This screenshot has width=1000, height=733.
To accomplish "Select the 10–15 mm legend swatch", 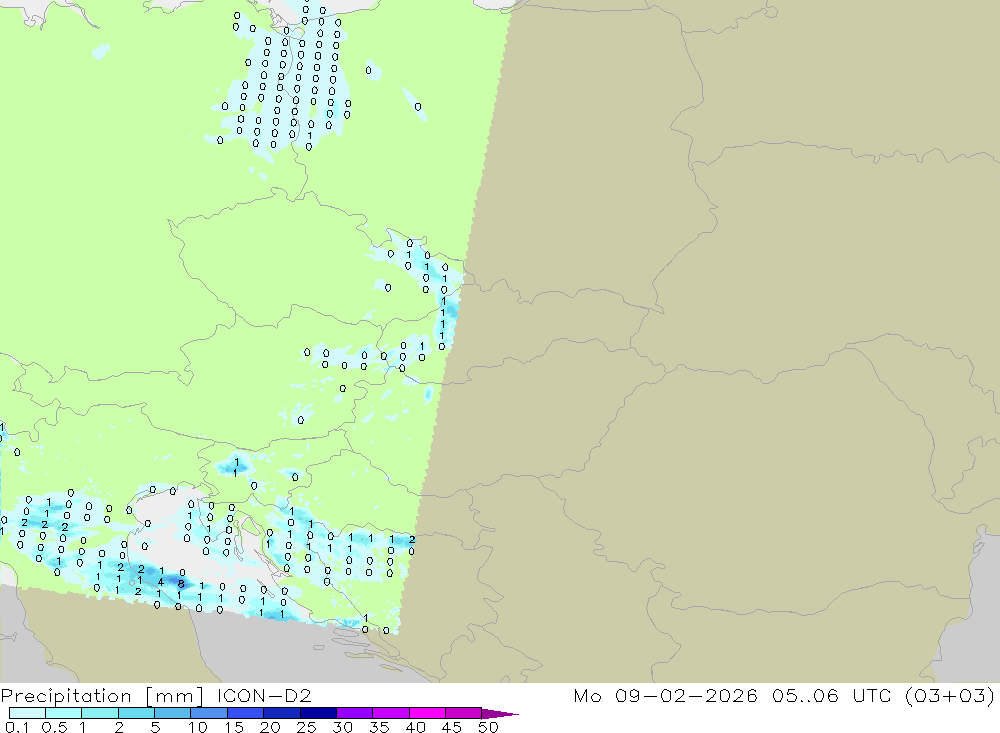I will pos(209,713).
